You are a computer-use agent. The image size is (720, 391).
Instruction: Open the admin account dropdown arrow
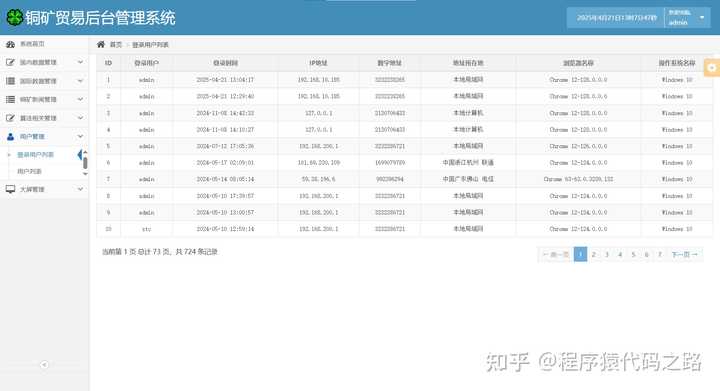click(702, 17)
